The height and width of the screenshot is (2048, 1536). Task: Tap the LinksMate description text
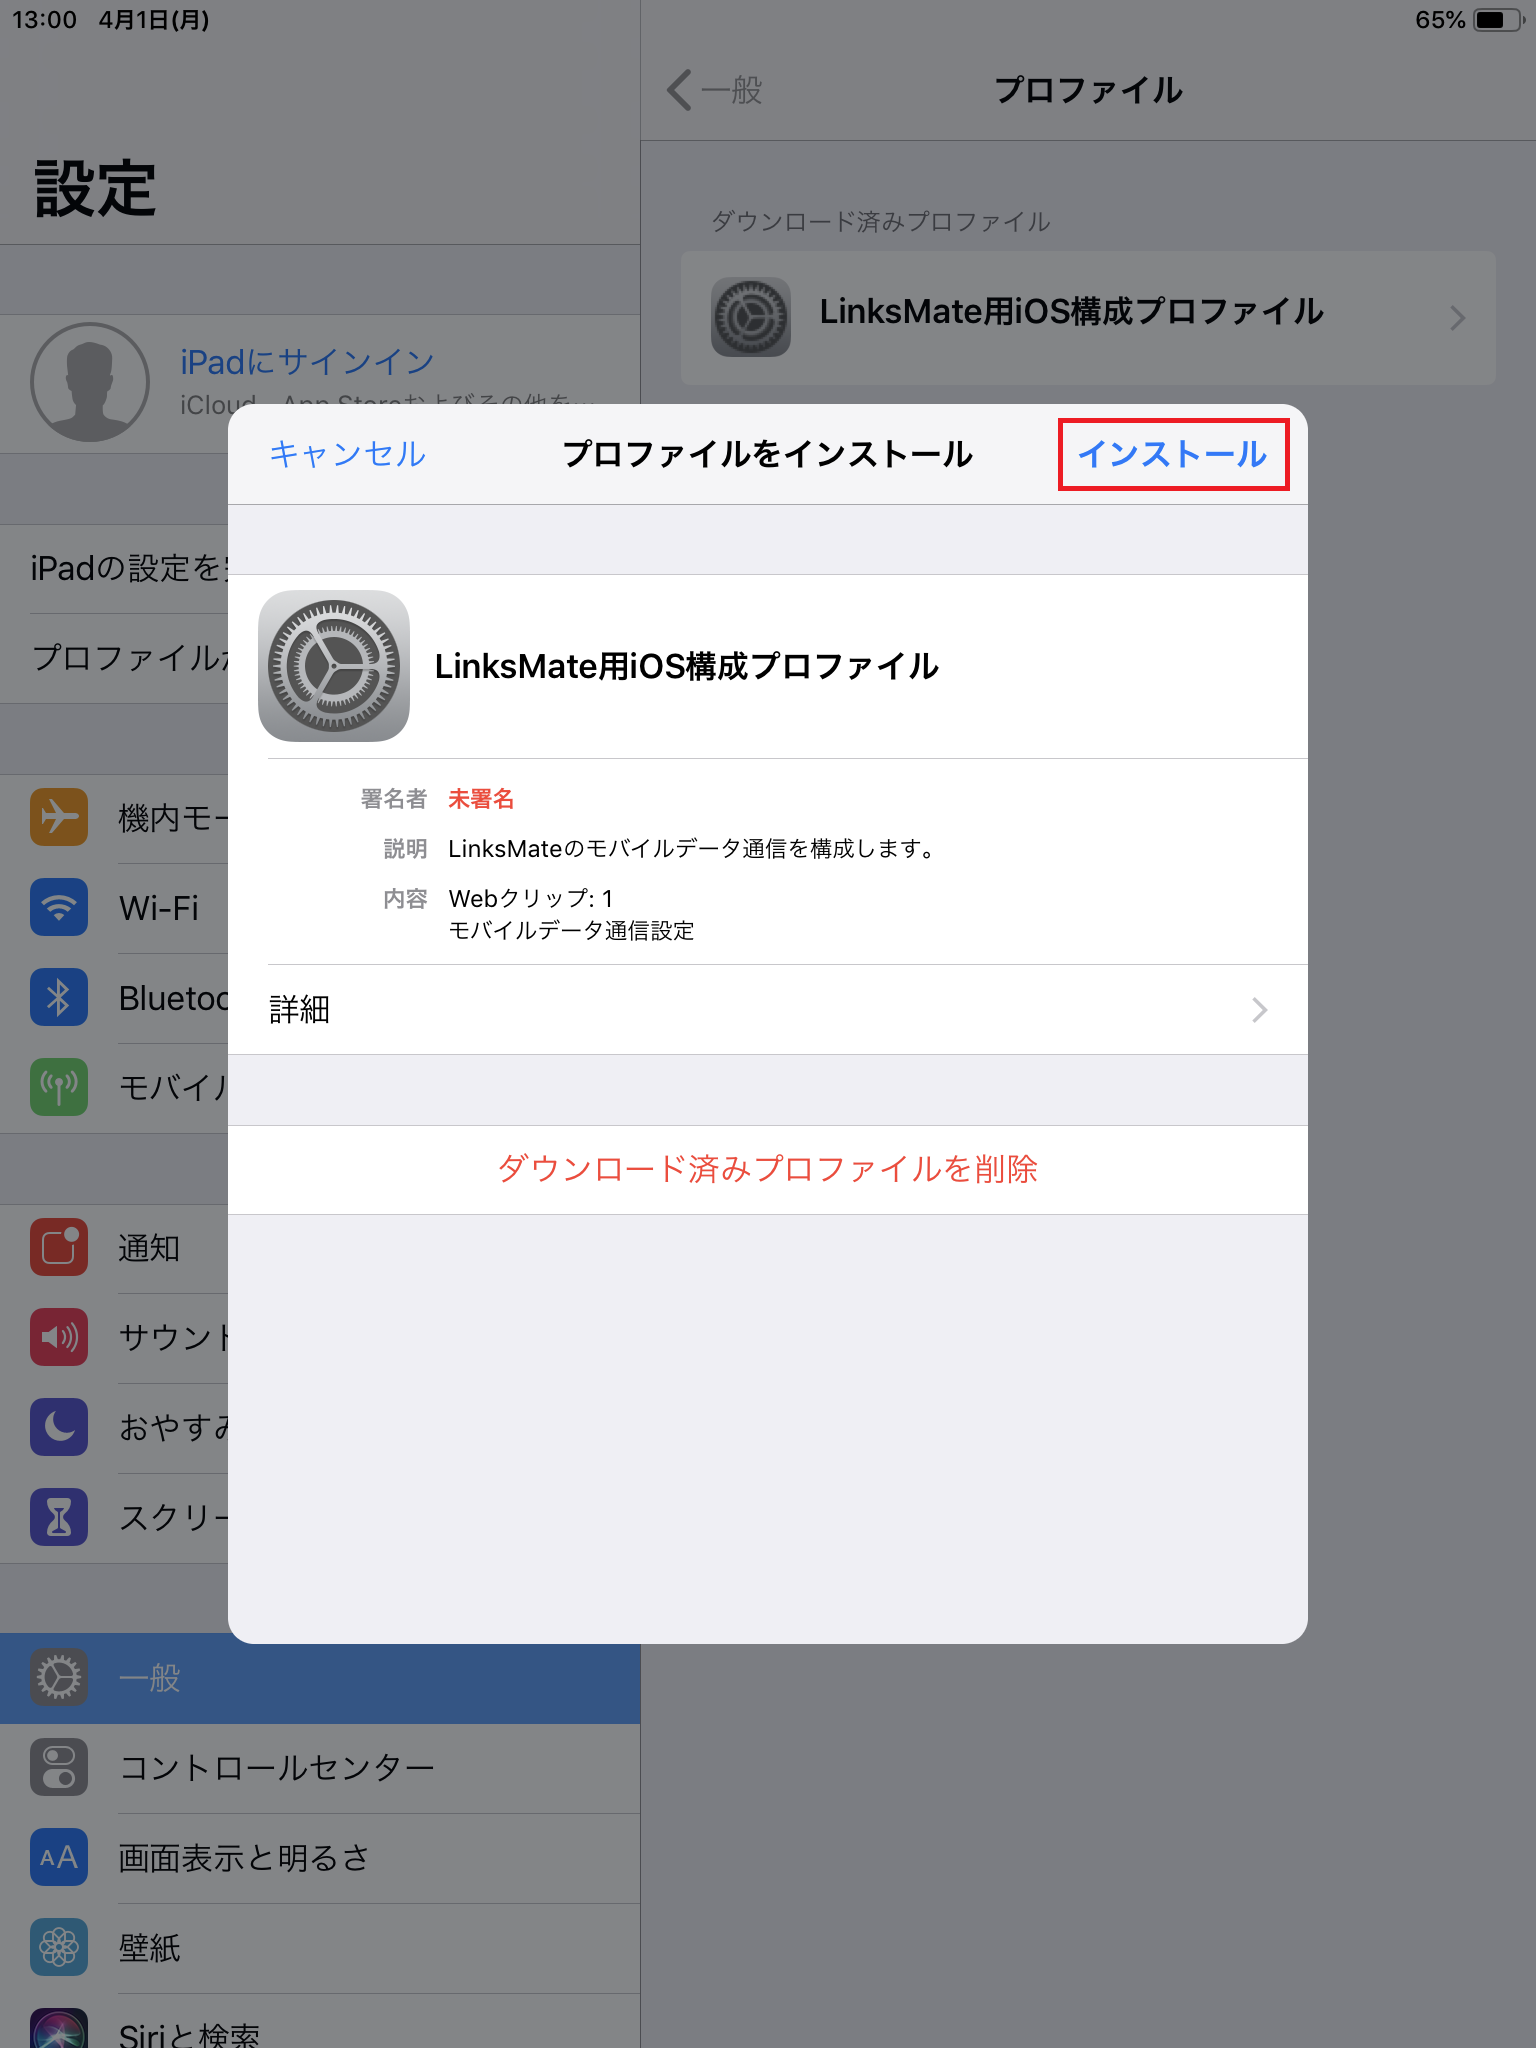(693, 849)
